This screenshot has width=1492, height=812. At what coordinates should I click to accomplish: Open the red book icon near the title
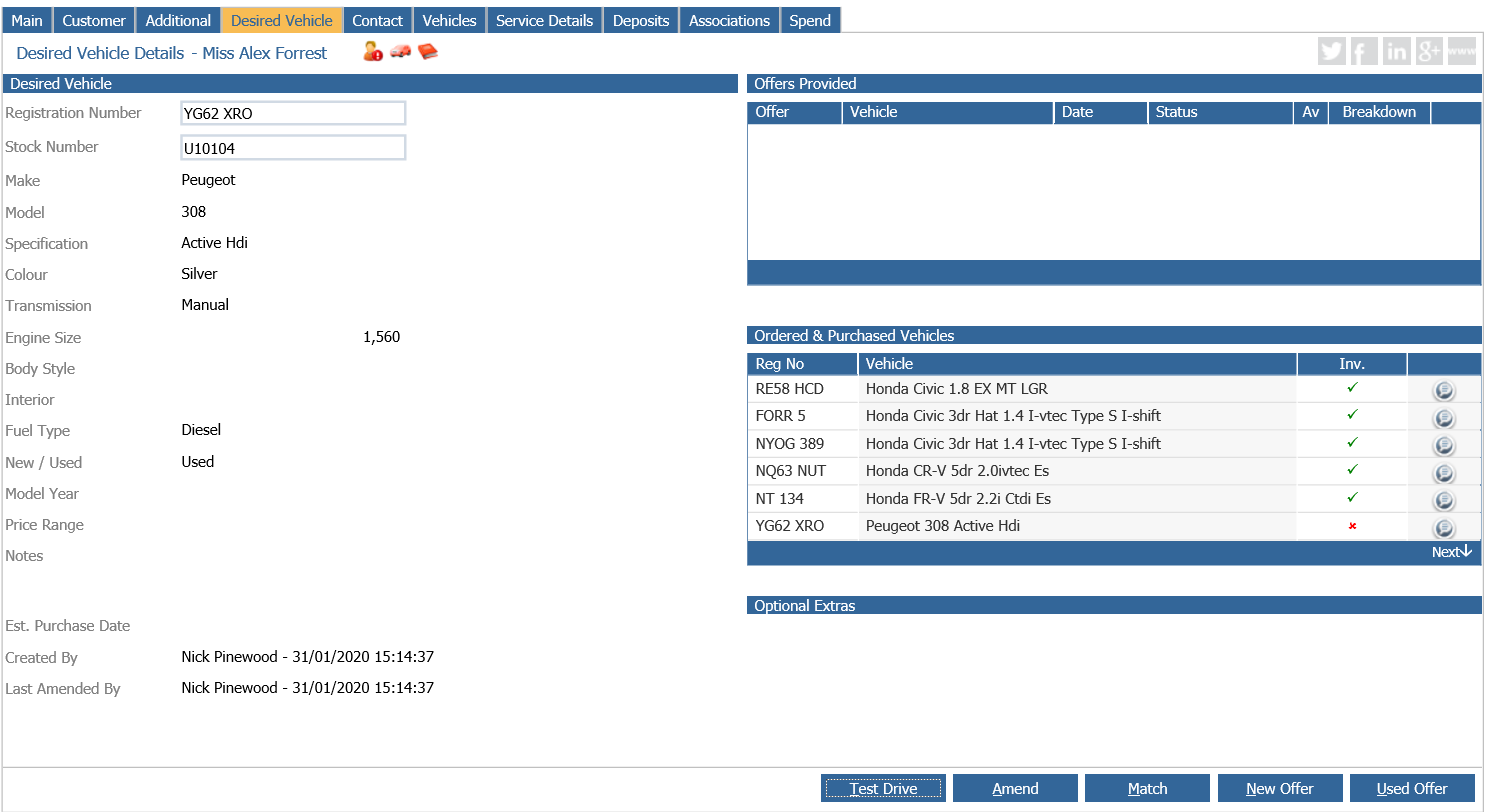(x=428, y=52)
